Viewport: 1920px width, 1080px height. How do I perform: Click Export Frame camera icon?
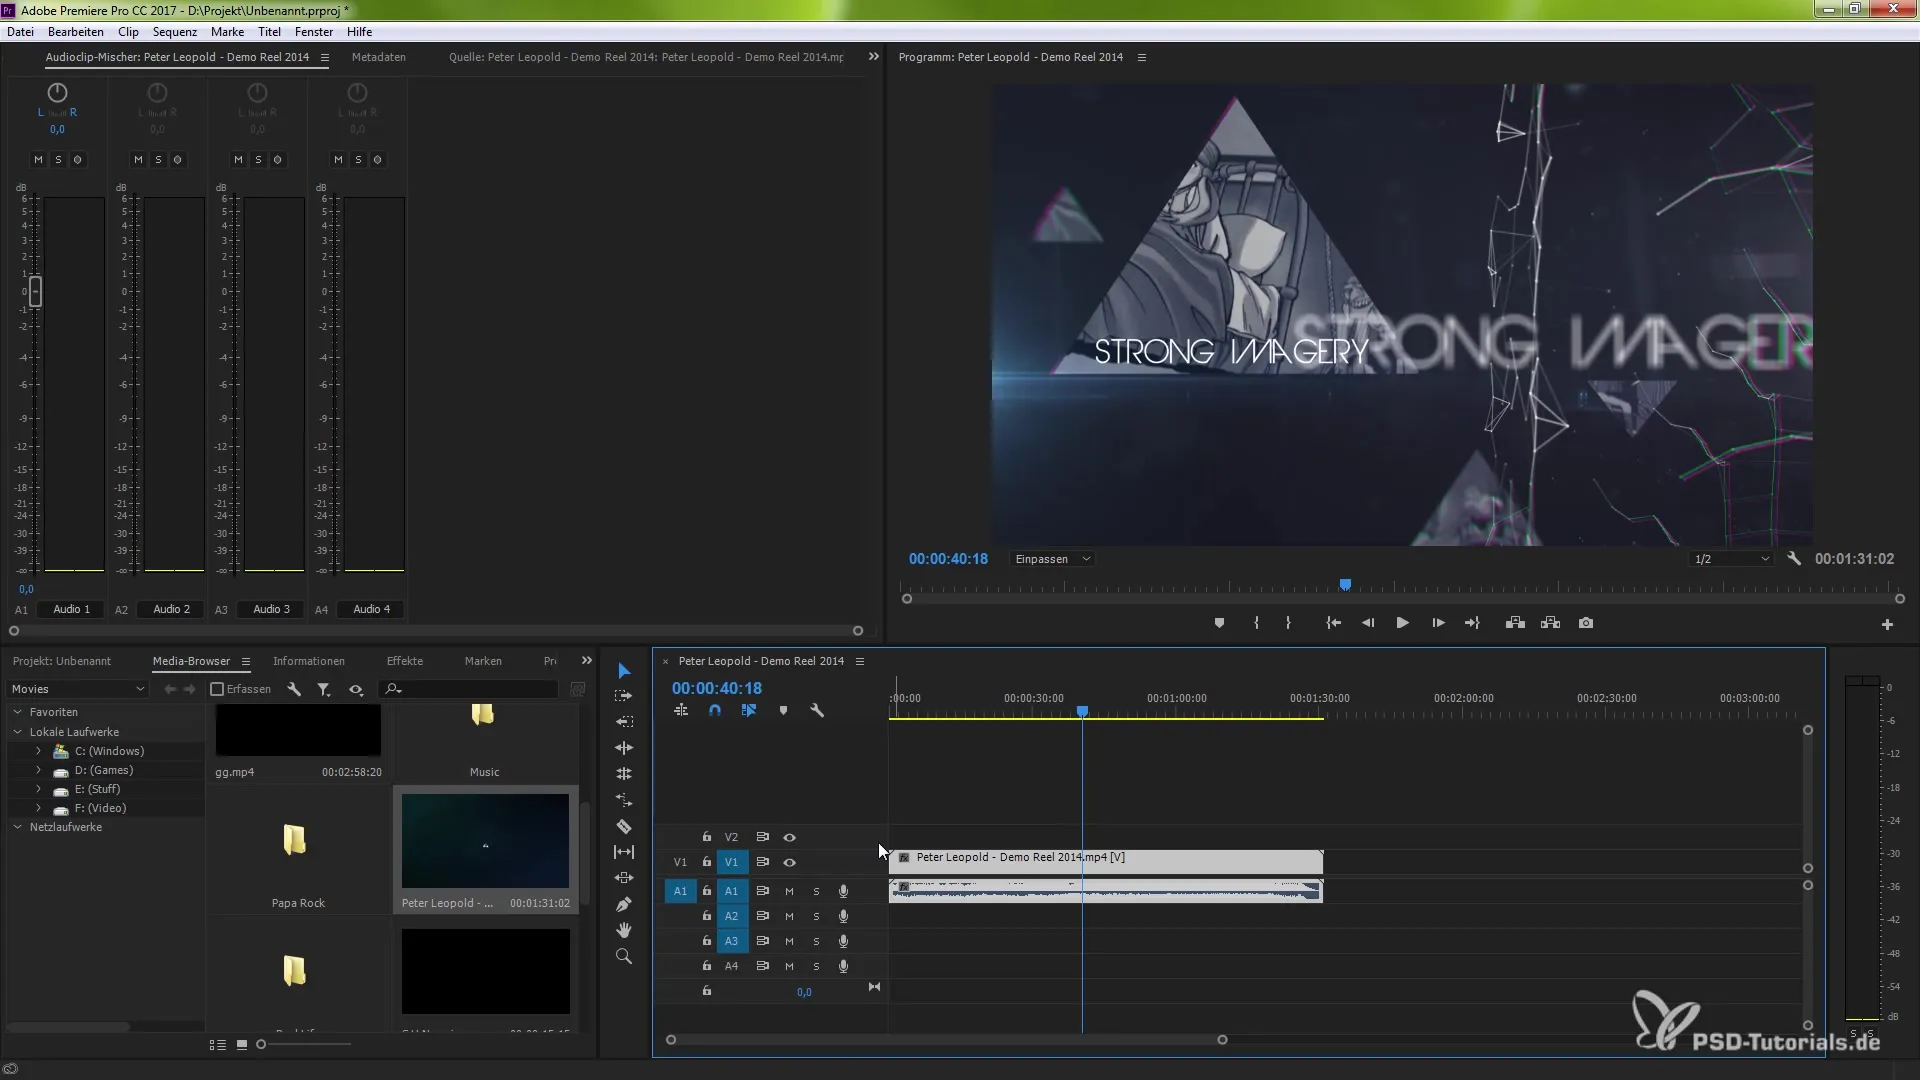point(1586,623)
